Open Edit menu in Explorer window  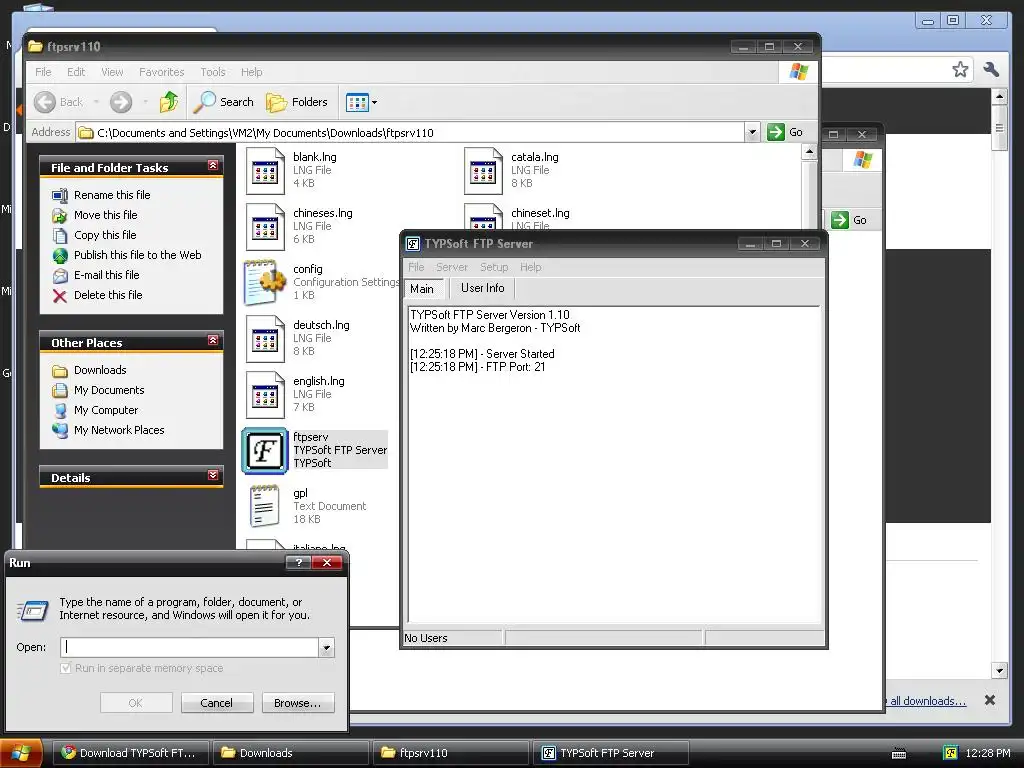click(x=76, y=72)
